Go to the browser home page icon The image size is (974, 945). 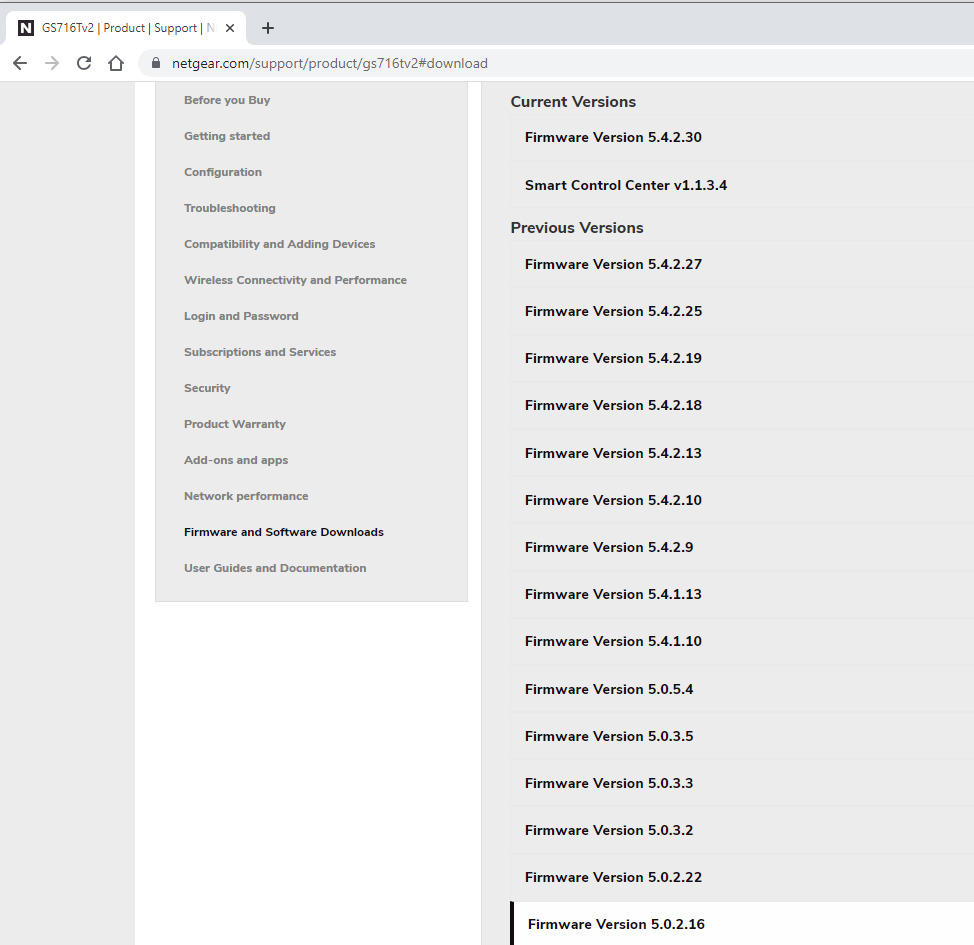116,63
